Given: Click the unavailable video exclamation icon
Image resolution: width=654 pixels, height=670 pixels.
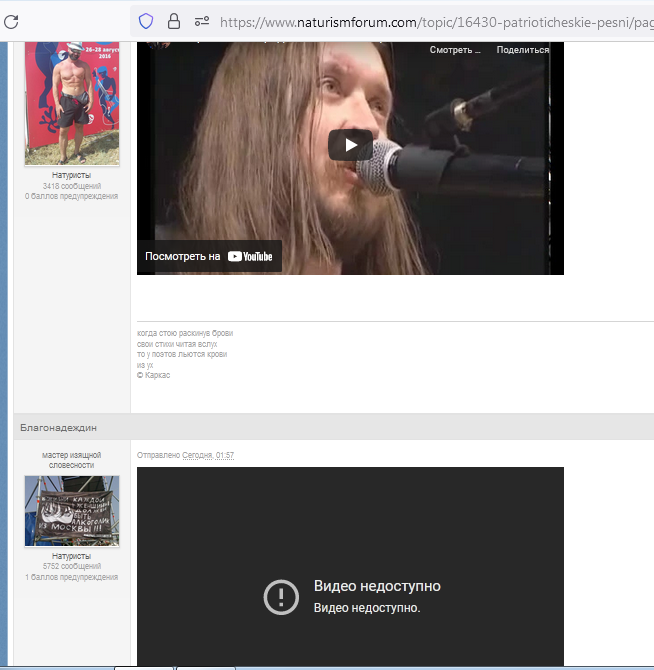Looking at the screenshot, I should [281, 597].
